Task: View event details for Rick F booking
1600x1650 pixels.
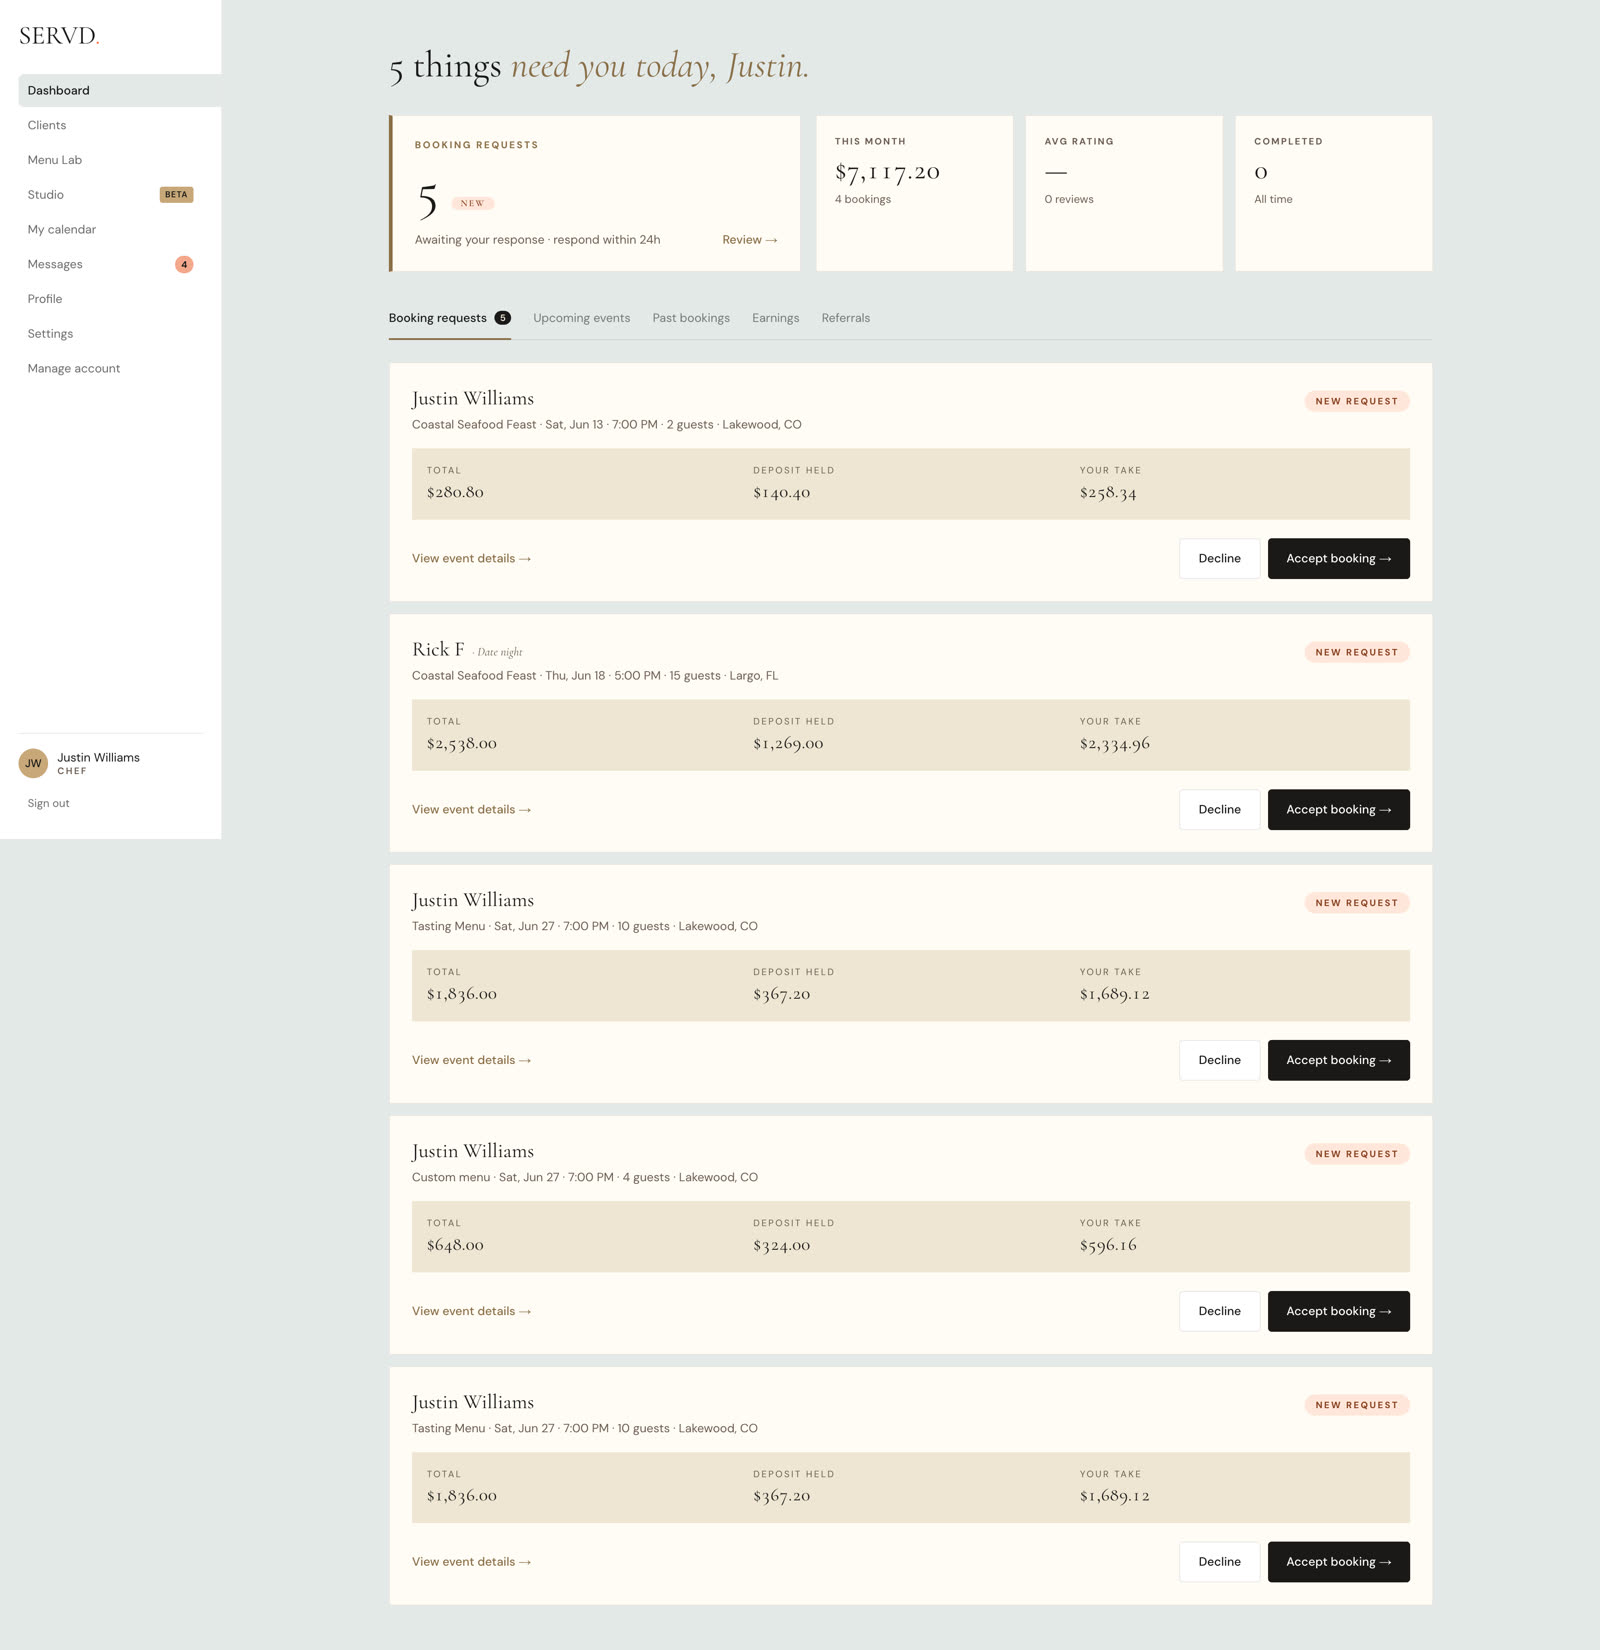Action: pyautogui.click(x=471, y=809)
